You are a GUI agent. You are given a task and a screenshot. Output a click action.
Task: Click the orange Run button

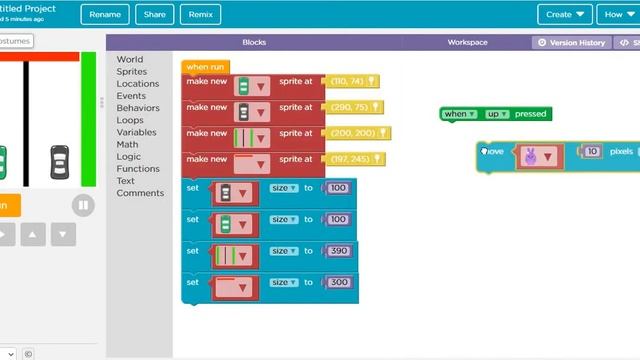9,205
